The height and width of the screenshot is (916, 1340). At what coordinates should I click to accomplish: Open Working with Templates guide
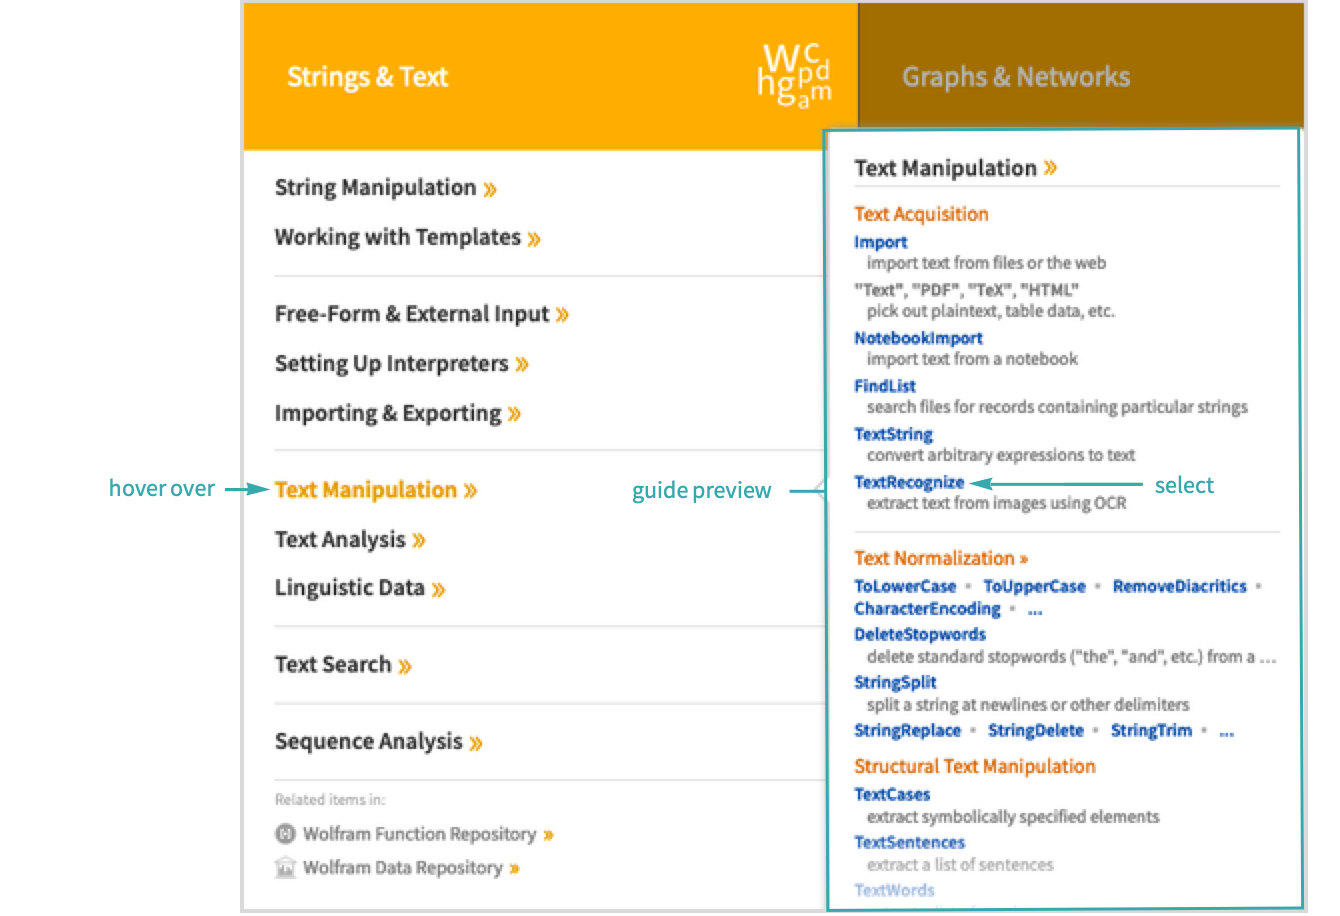point(398,238)
